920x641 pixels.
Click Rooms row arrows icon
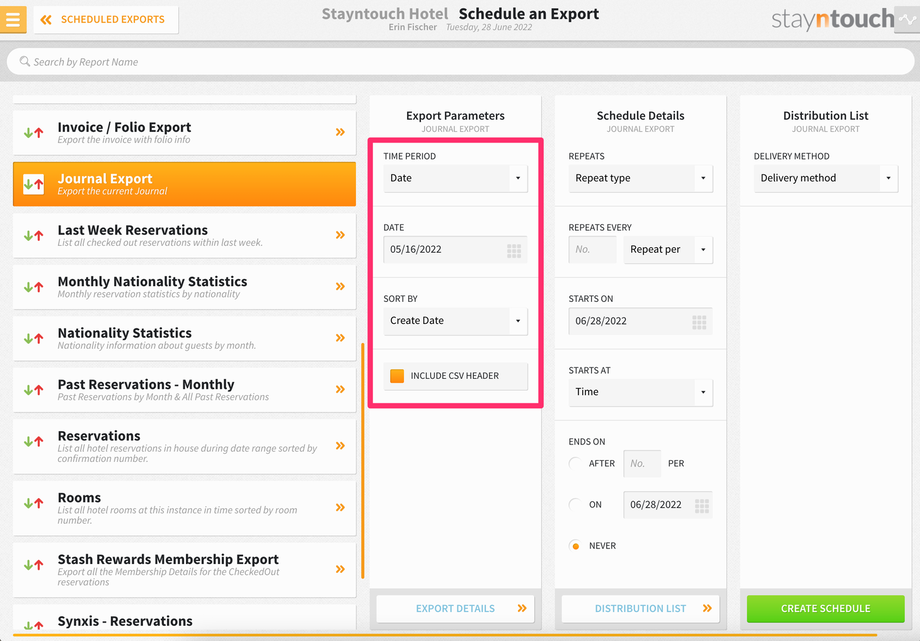[33, 503]
